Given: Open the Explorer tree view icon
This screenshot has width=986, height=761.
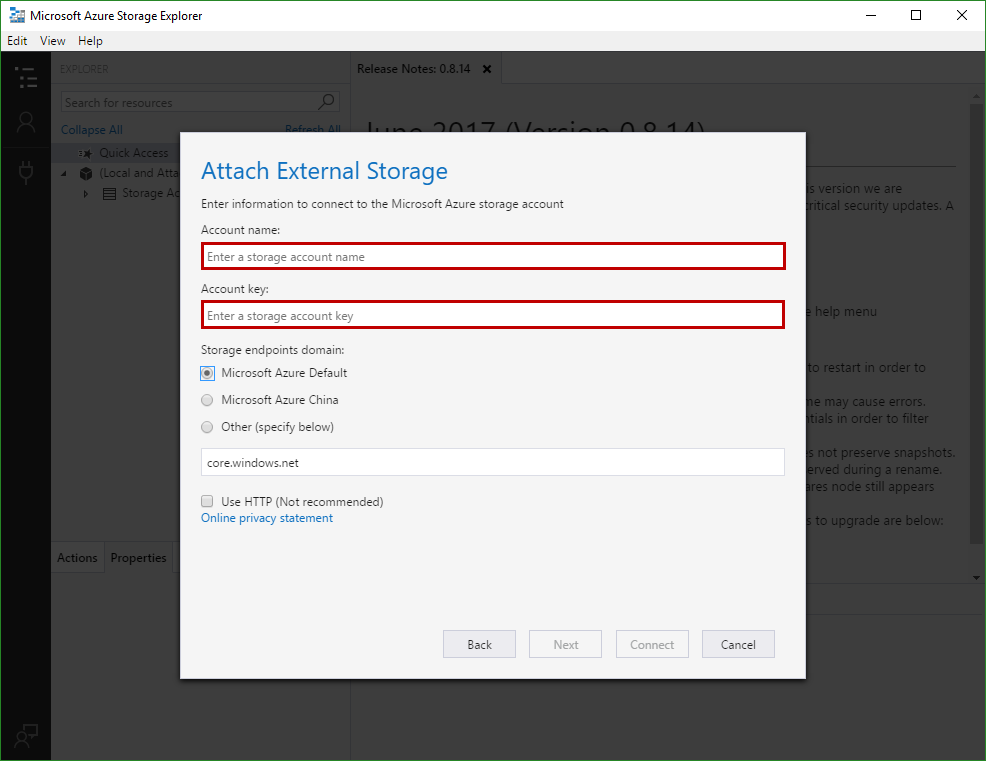Looking at the screenshot, I should (26, 77).
